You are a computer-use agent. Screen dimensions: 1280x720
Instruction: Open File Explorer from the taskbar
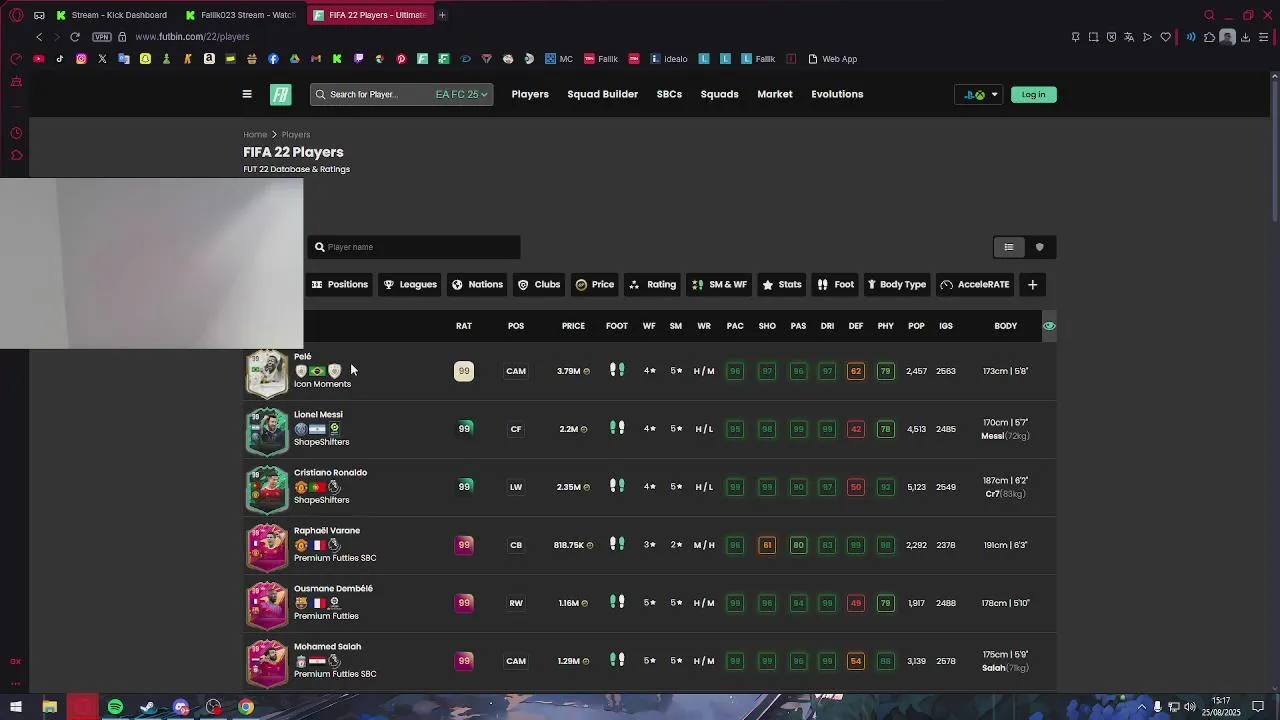49,707
